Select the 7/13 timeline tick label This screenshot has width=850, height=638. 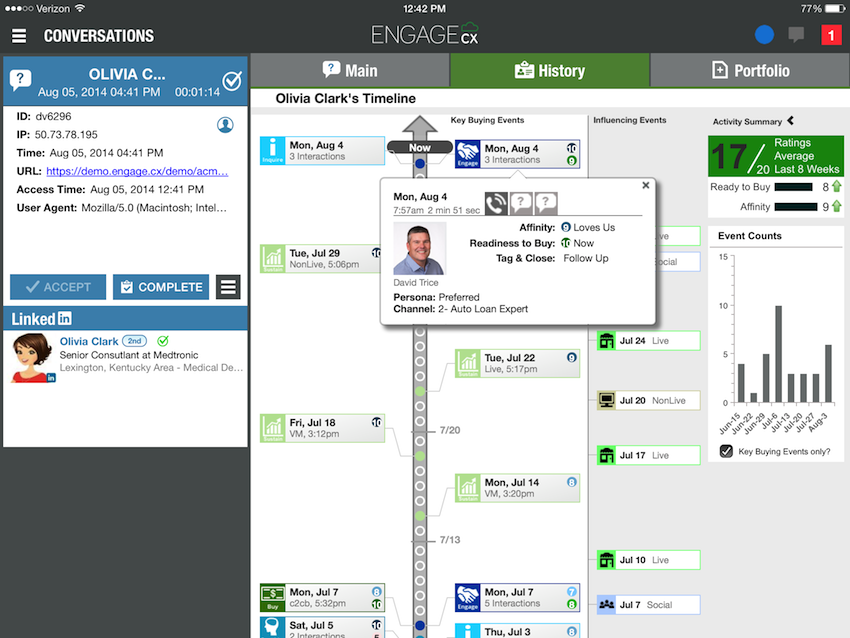[450, 540]
